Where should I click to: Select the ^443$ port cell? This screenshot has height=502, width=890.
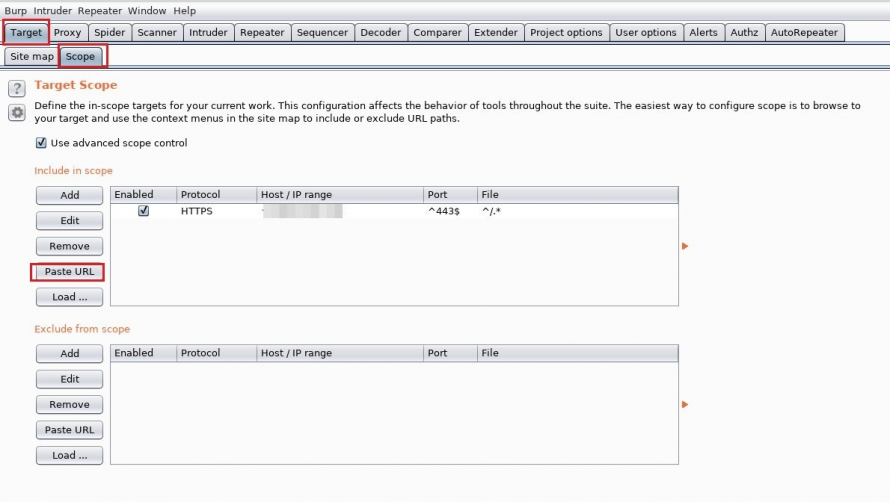450,211
